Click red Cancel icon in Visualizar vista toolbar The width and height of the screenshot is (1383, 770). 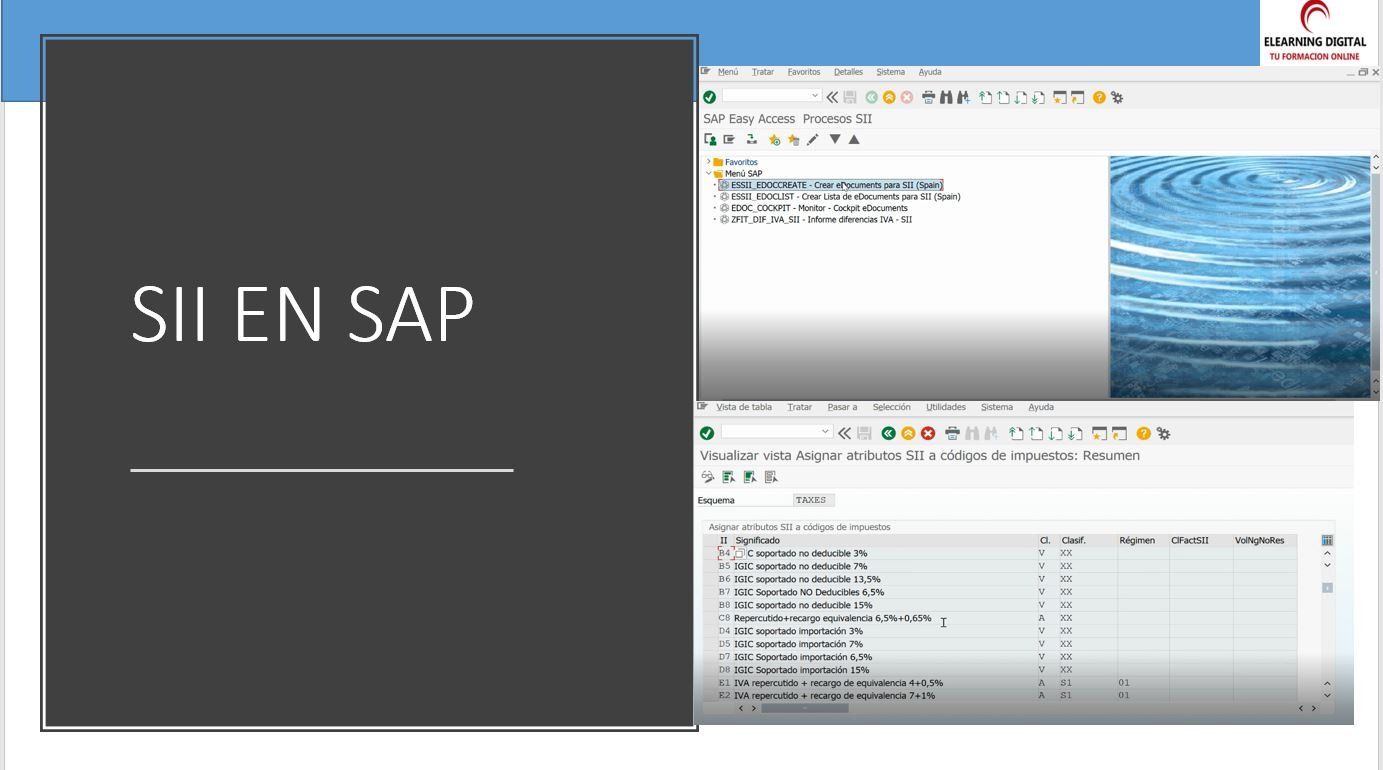coord(928,433)
